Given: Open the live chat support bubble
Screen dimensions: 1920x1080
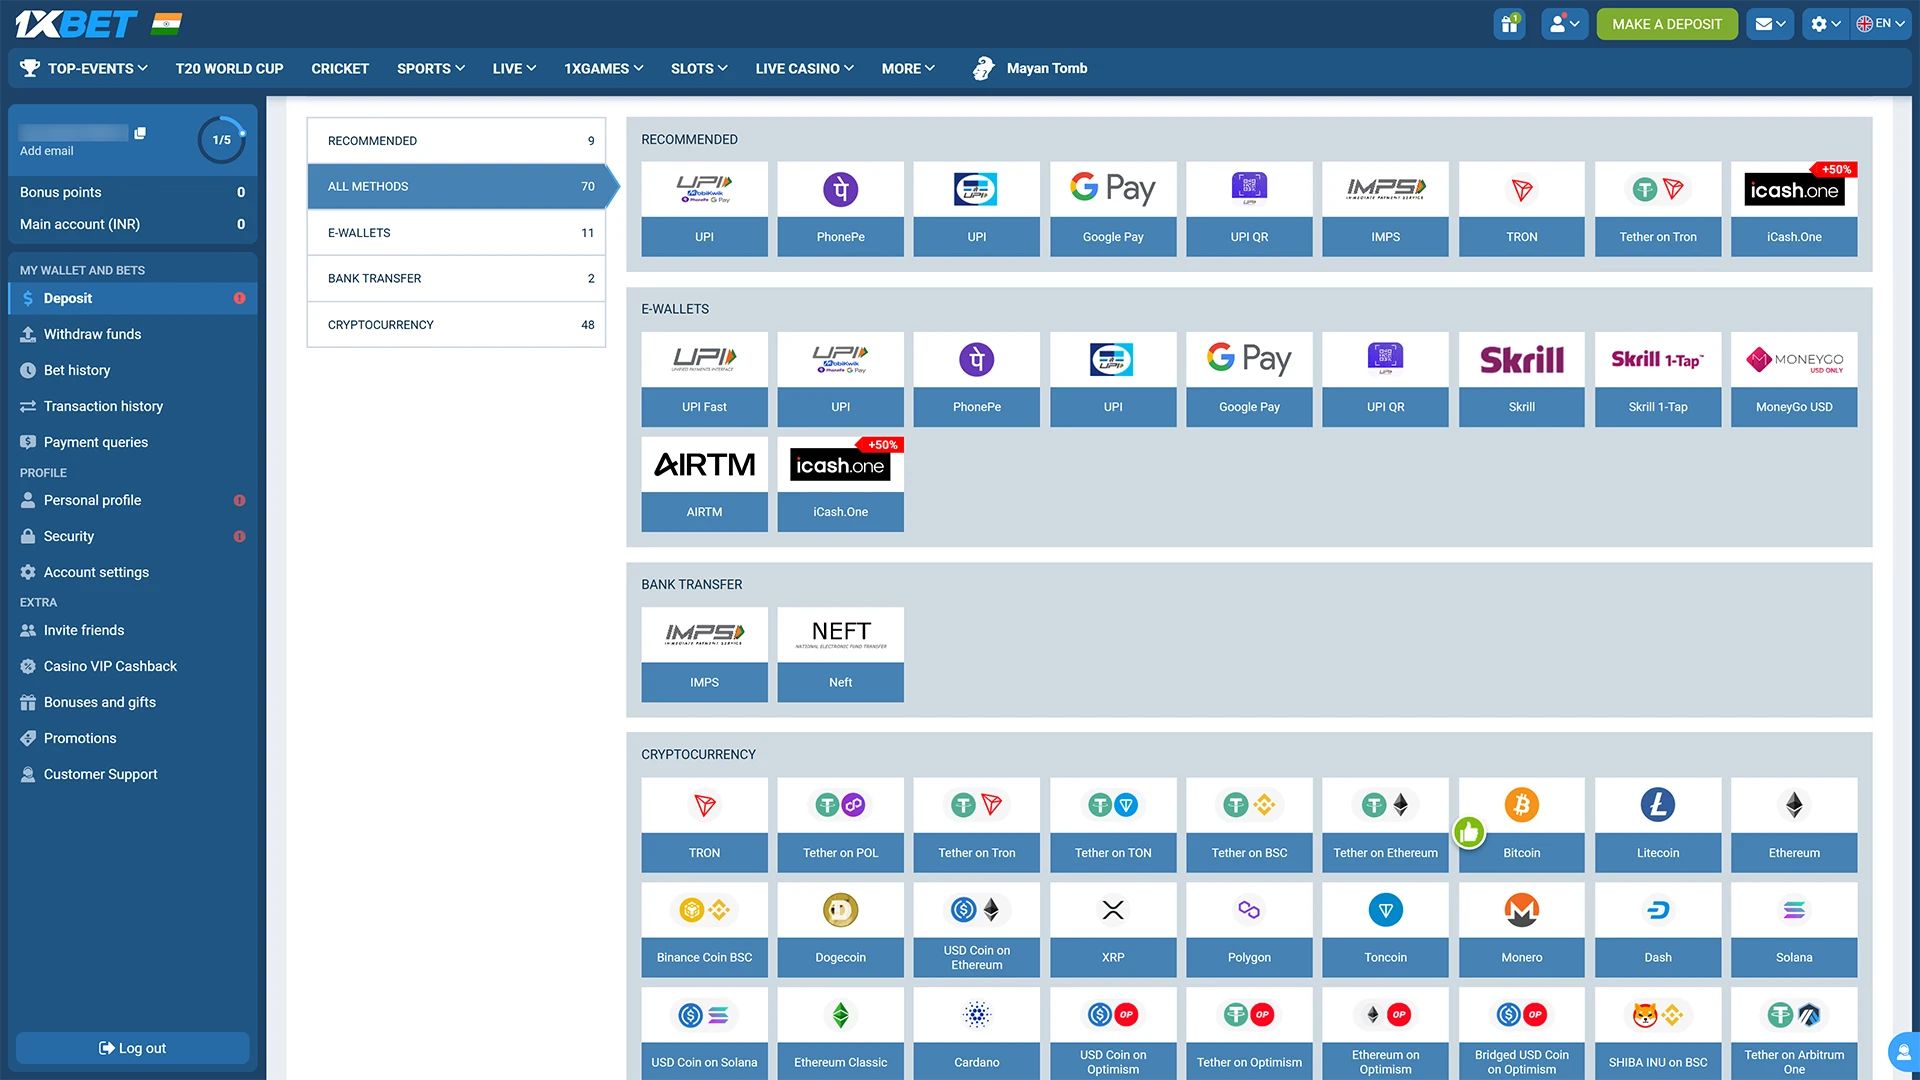Looking at the screenshot, I should pos(1903,1051).
